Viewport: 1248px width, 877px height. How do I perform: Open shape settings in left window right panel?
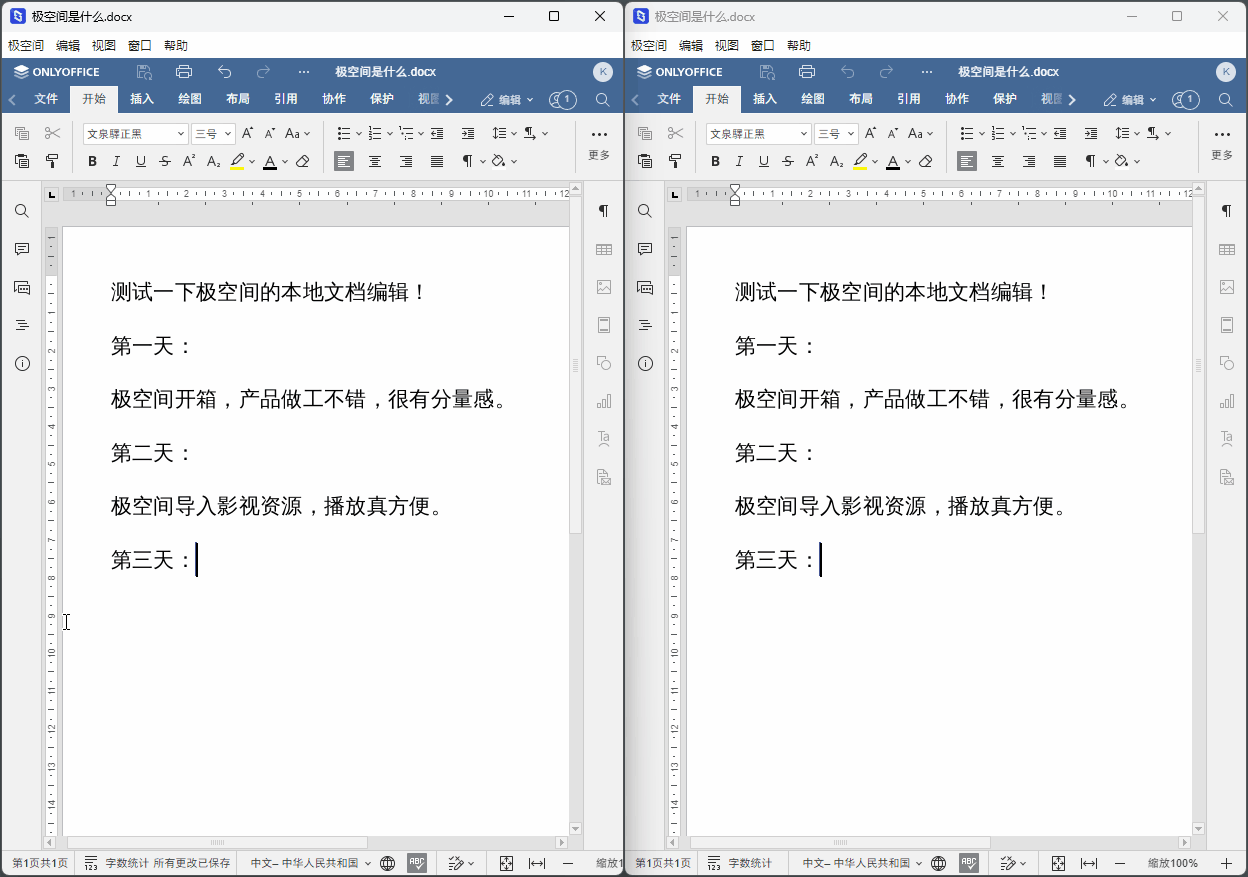point(604,363)
